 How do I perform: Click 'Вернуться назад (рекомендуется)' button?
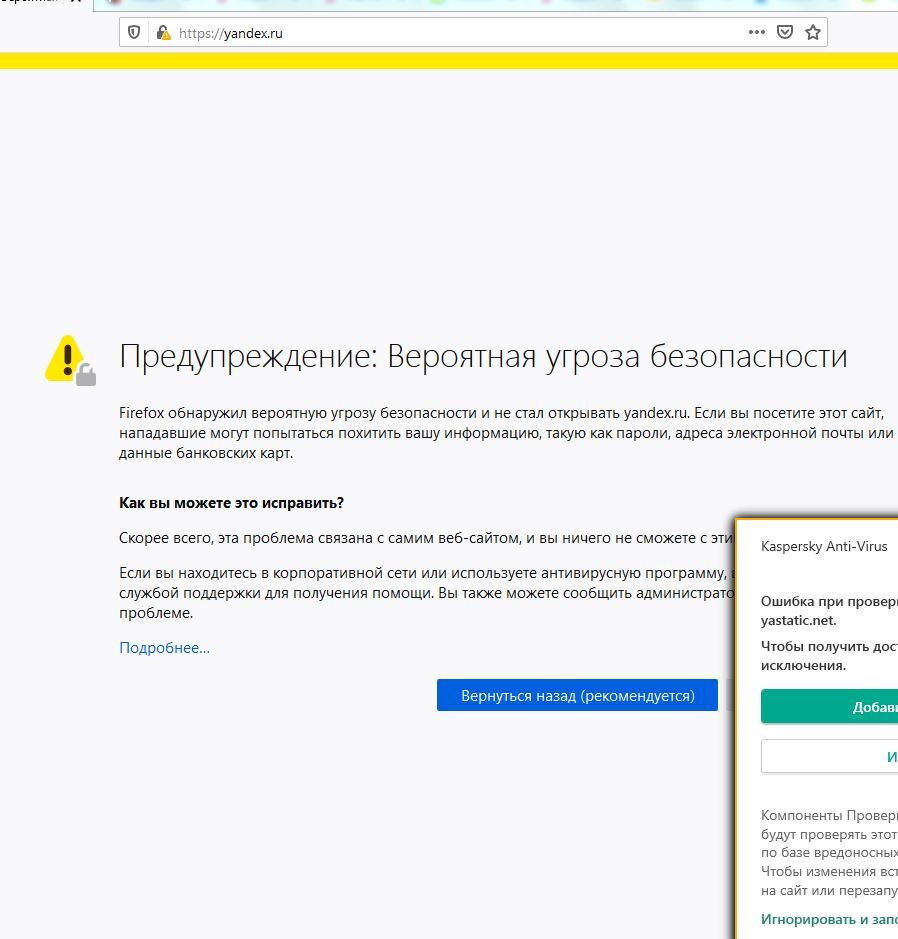tap(577, 695)
